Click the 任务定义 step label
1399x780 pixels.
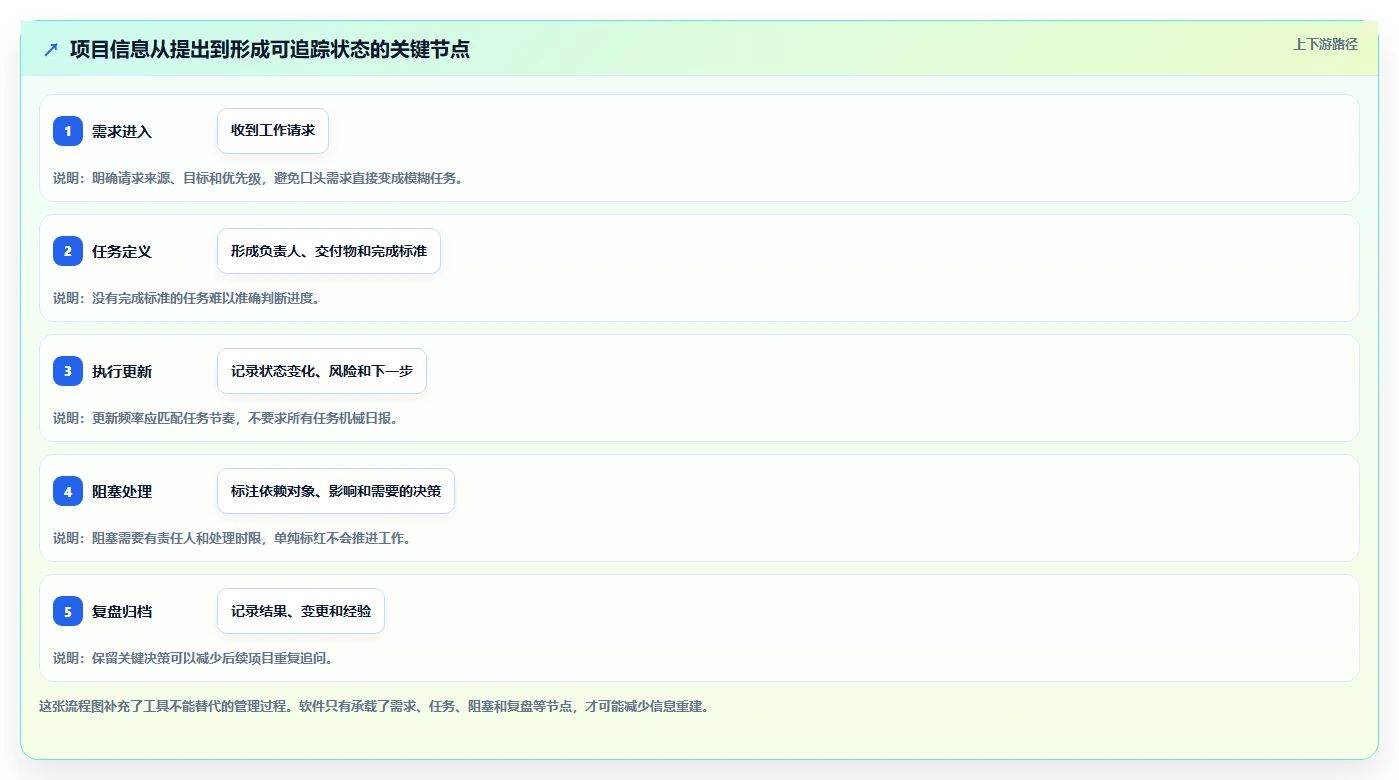pos(122,251)
